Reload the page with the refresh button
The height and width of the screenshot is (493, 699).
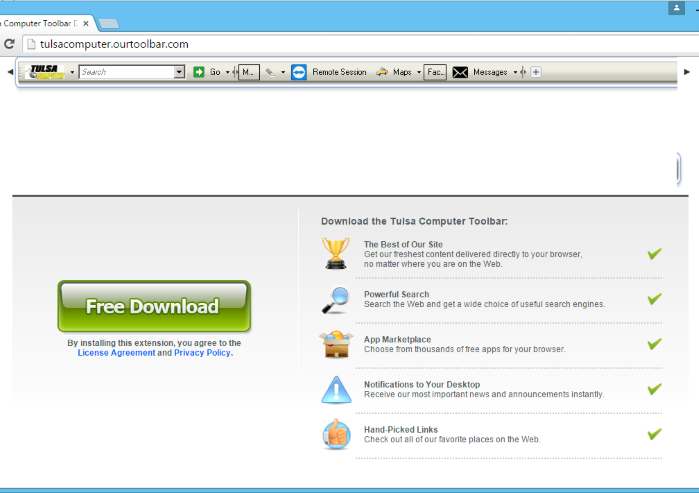click(x=10, y=44)
